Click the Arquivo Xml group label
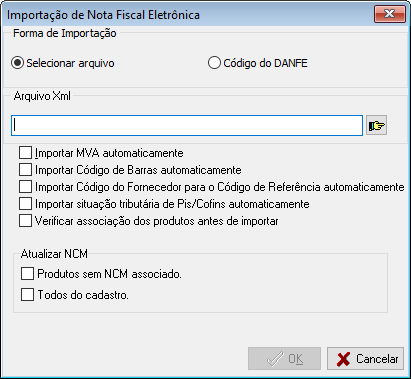Screen dimensions: 411x379 pos(42,96)
